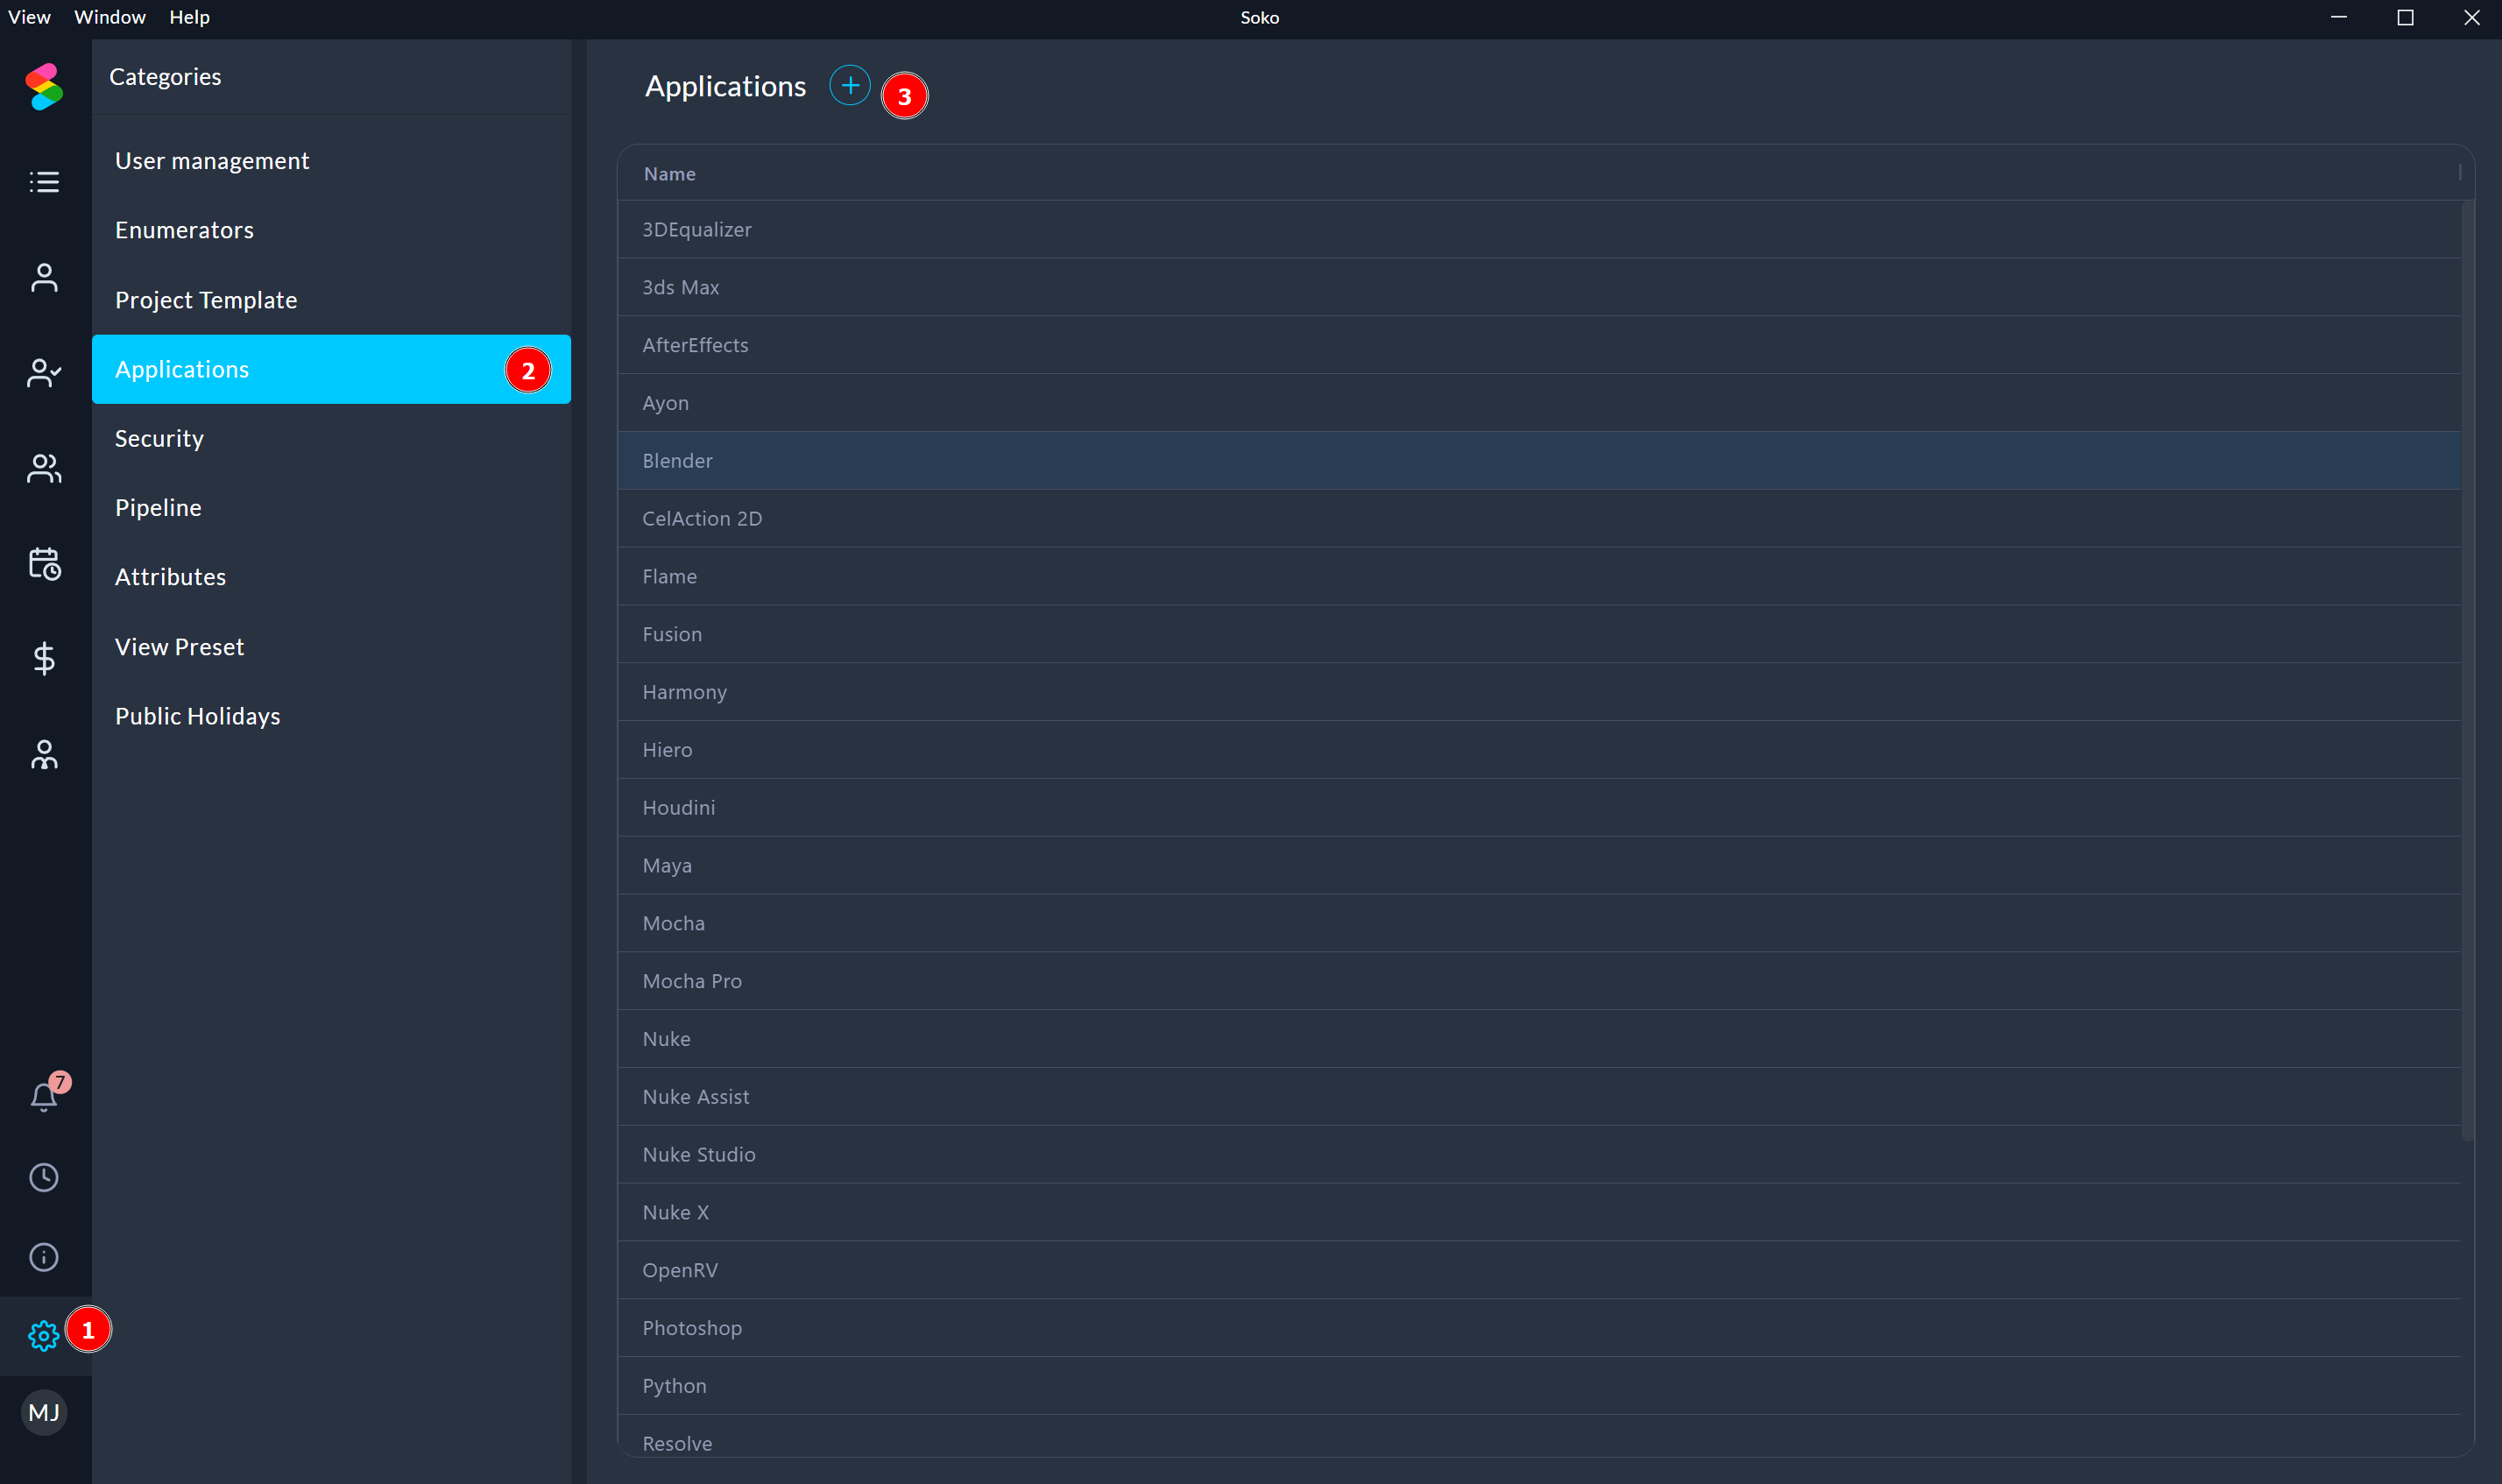
Task: Click the add application plus icon
Action: (x=849, y=86)
